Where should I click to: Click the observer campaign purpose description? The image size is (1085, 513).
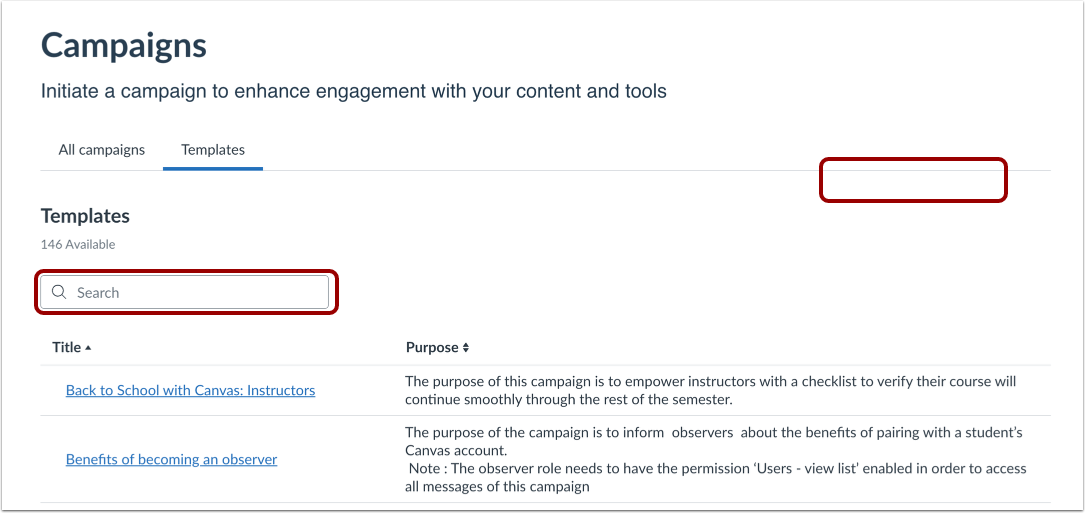click(714, 432)
